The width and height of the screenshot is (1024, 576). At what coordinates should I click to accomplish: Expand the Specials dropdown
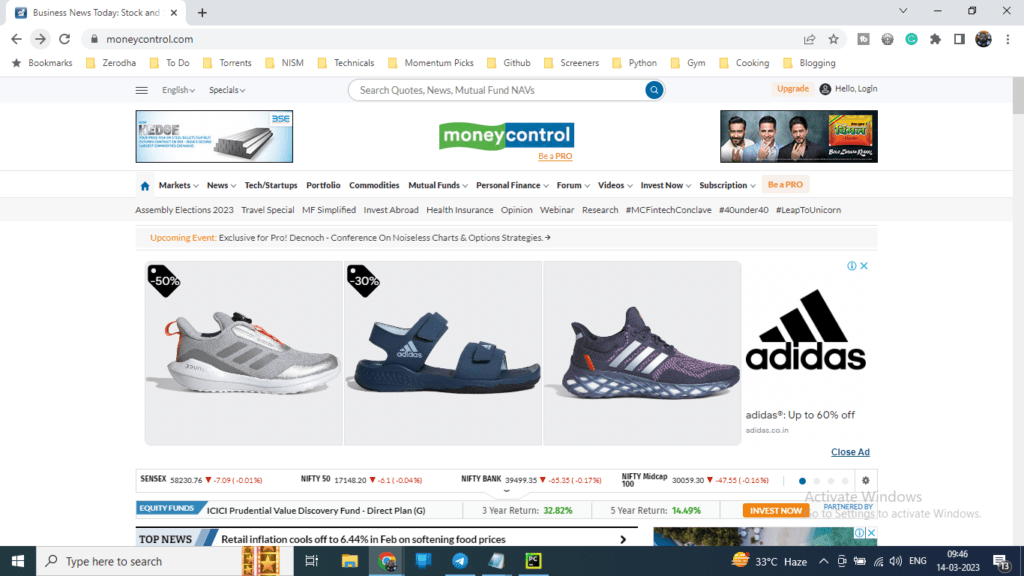click(x=227, y=90)
